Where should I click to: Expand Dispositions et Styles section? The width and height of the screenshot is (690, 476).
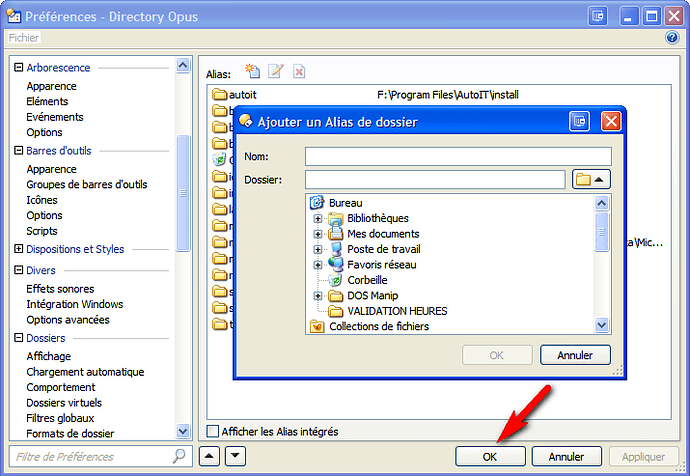click(x=18, y=249)
